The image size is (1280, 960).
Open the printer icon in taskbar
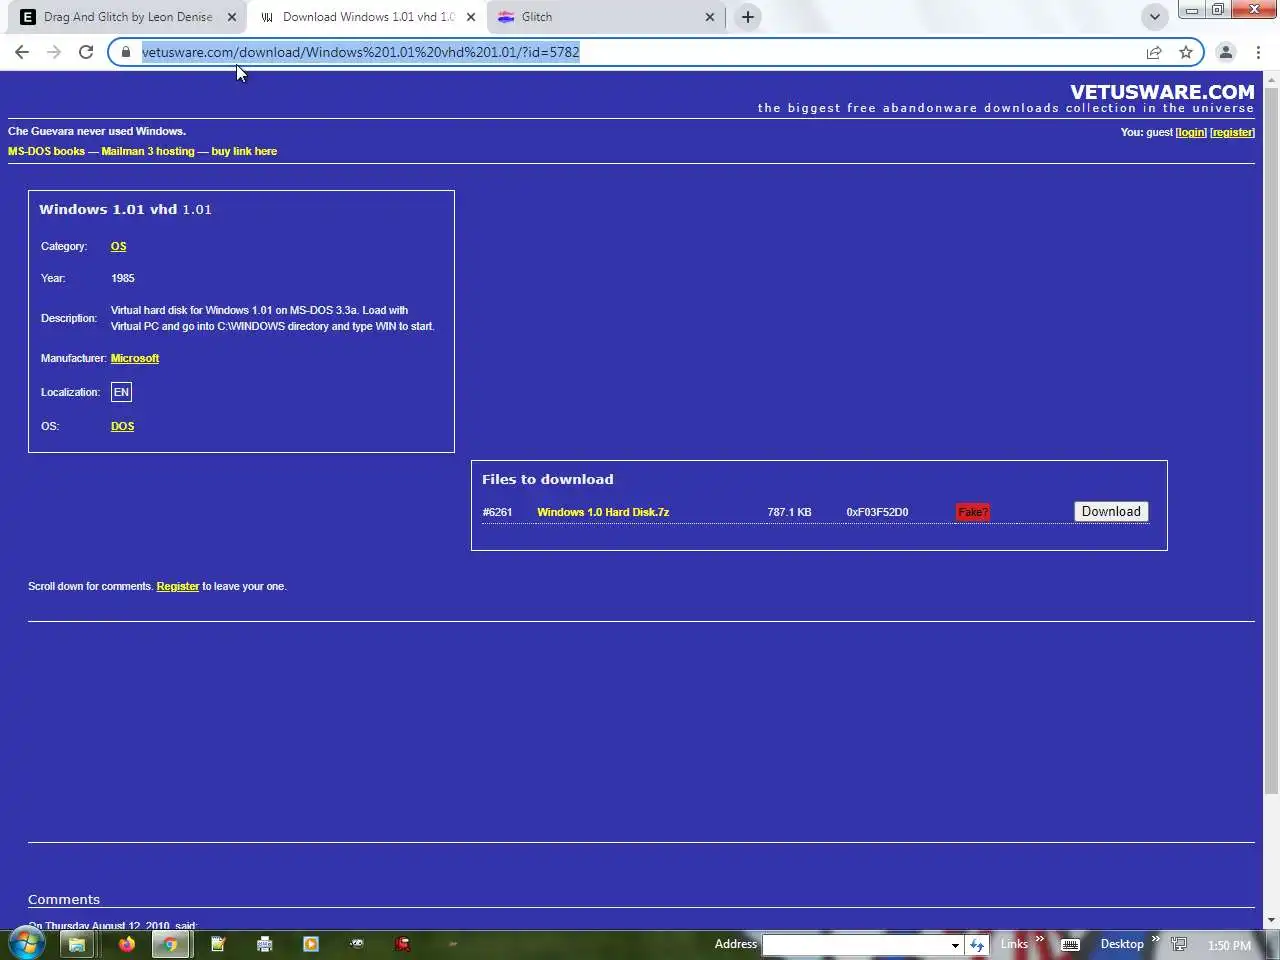point(264,944)
